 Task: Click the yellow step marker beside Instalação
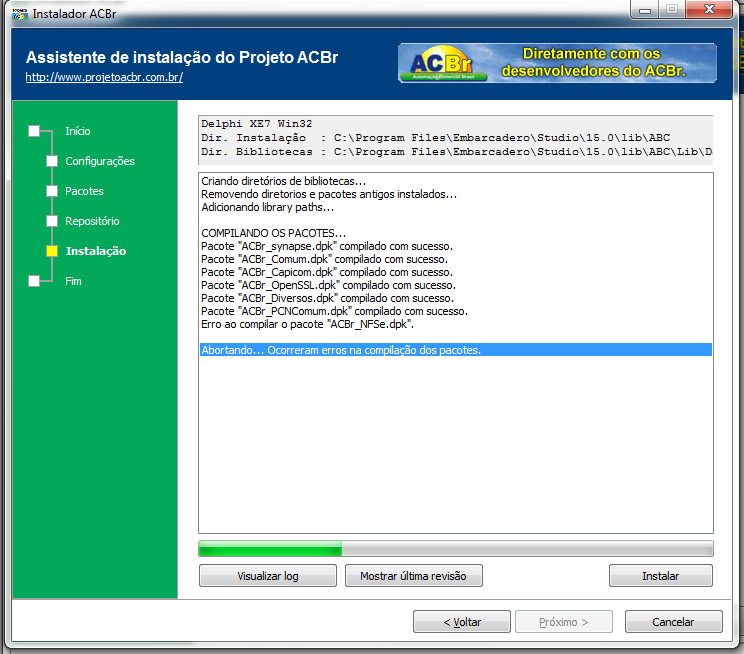(x=52, y=251)
